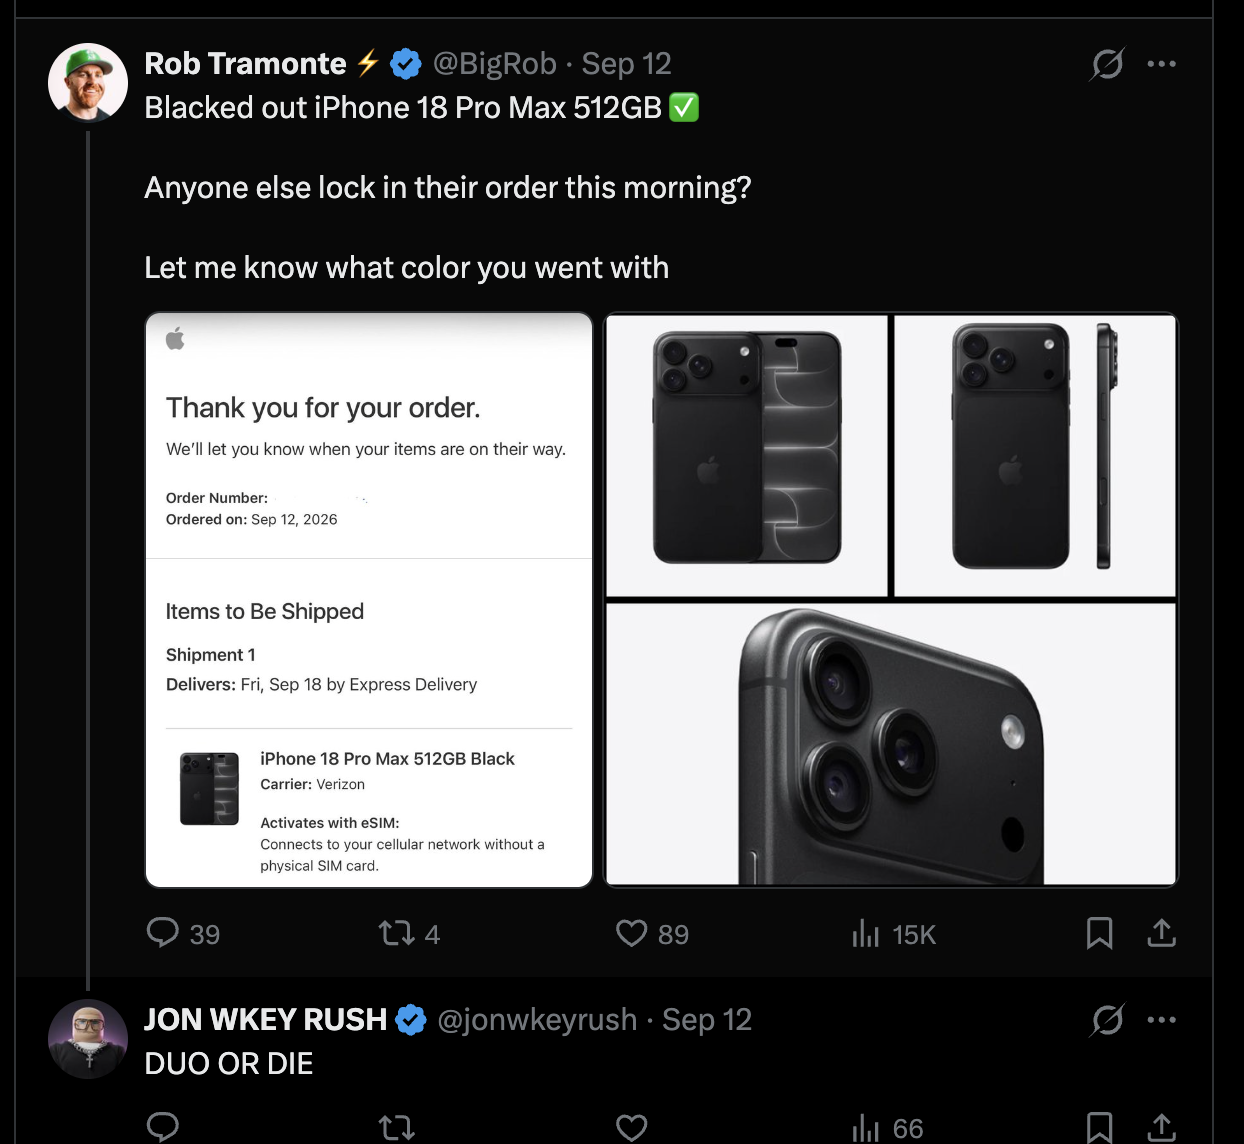Open JON WKEY RUSH's avatar

click(x=88, y=1038)
